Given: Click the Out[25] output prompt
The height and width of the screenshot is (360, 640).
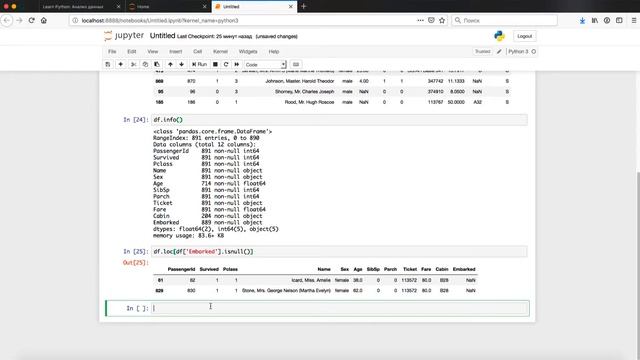Looking at the screenshot, I should click(x=136, y=262).
